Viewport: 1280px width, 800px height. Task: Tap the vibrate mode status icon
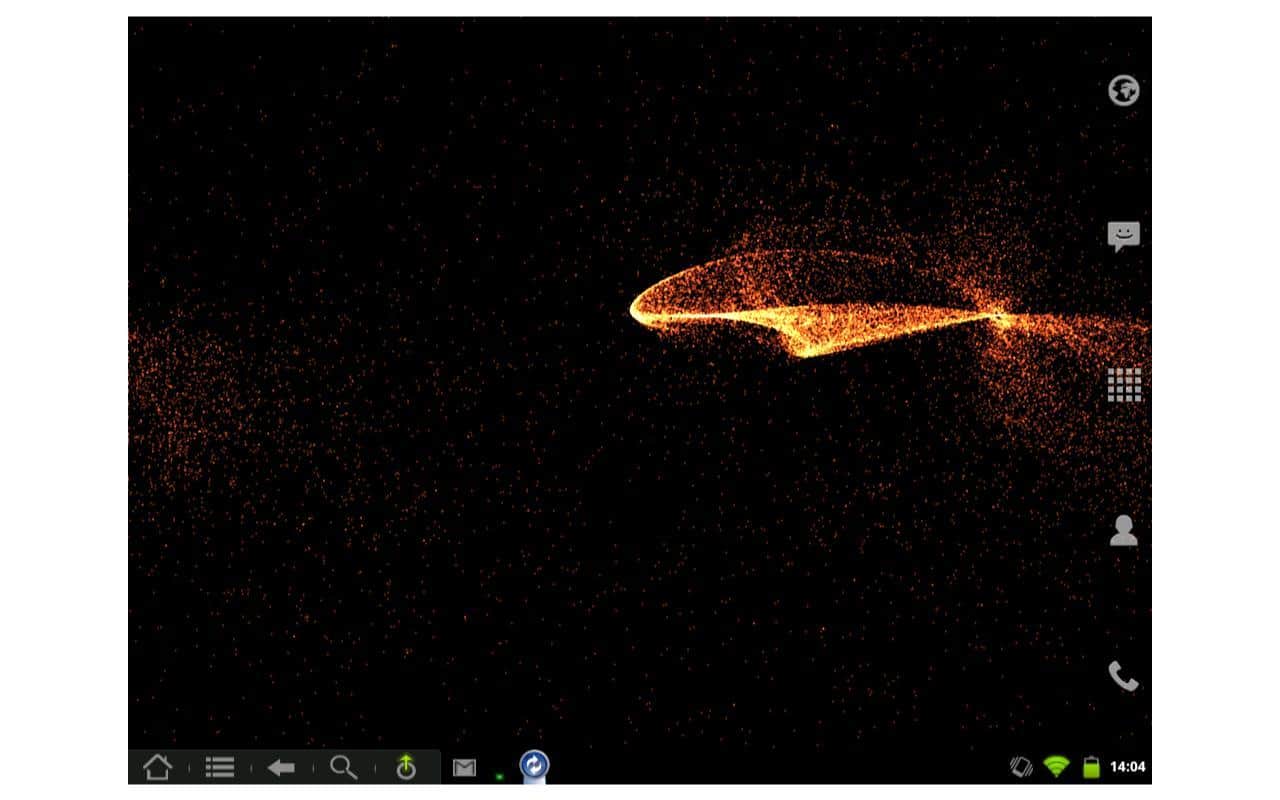(x=1021, y=767)
